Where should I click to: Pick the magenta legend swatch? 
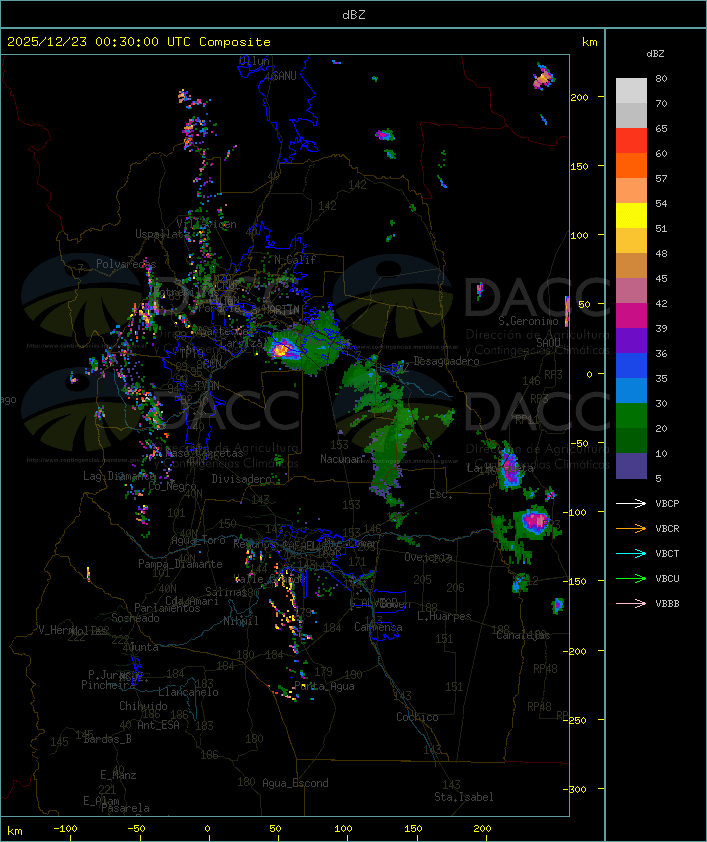coord(631,316)
